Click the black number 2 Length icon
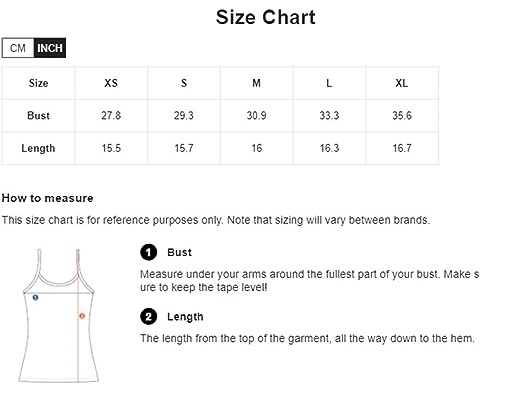The image size is (522, 396). tap(148, 316)
